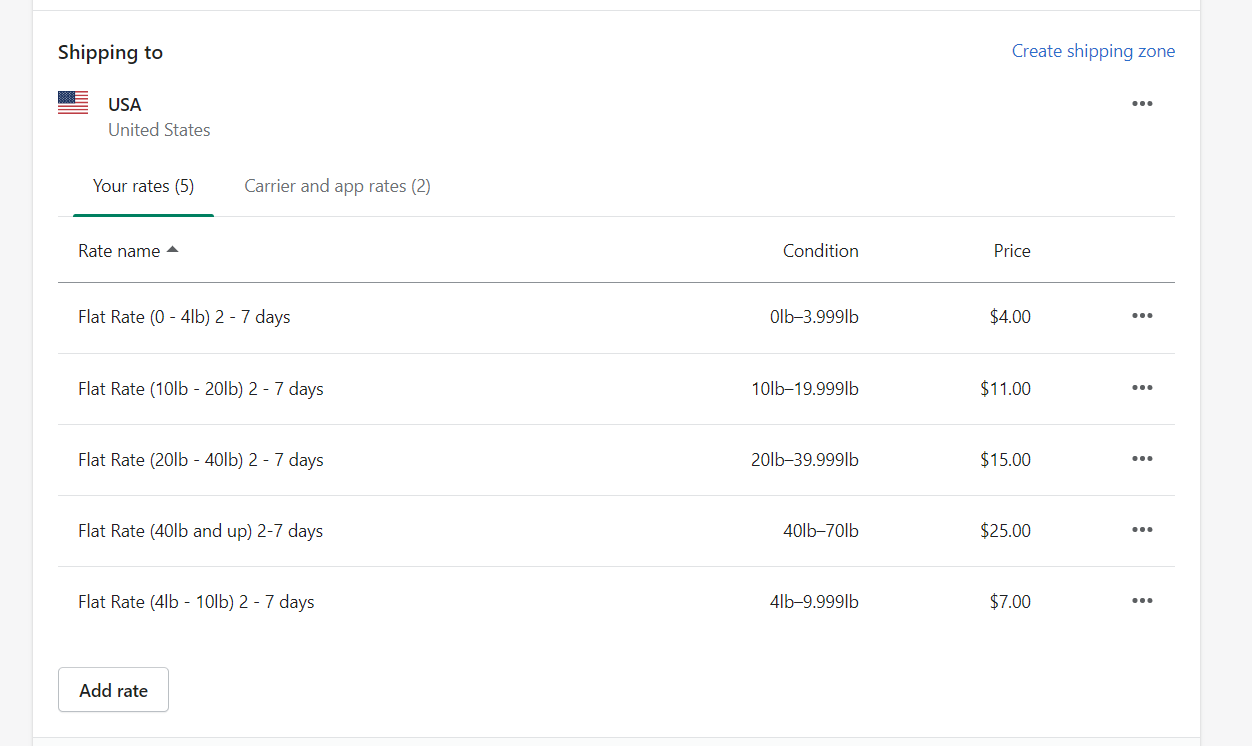Switch to Carrier and app rates tab
The image size is (1252, 746).
(337, 186)
